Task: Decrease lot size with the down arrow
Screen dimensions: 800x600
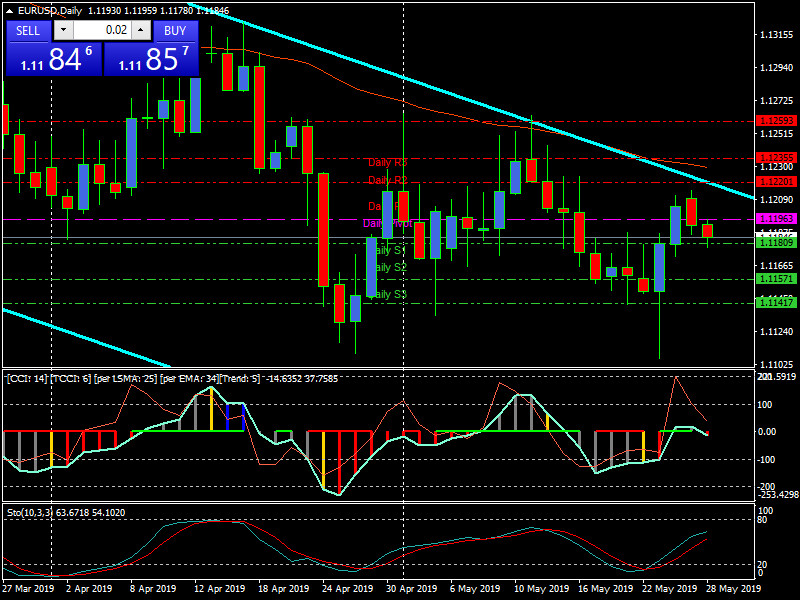Action: click(63, 30)
